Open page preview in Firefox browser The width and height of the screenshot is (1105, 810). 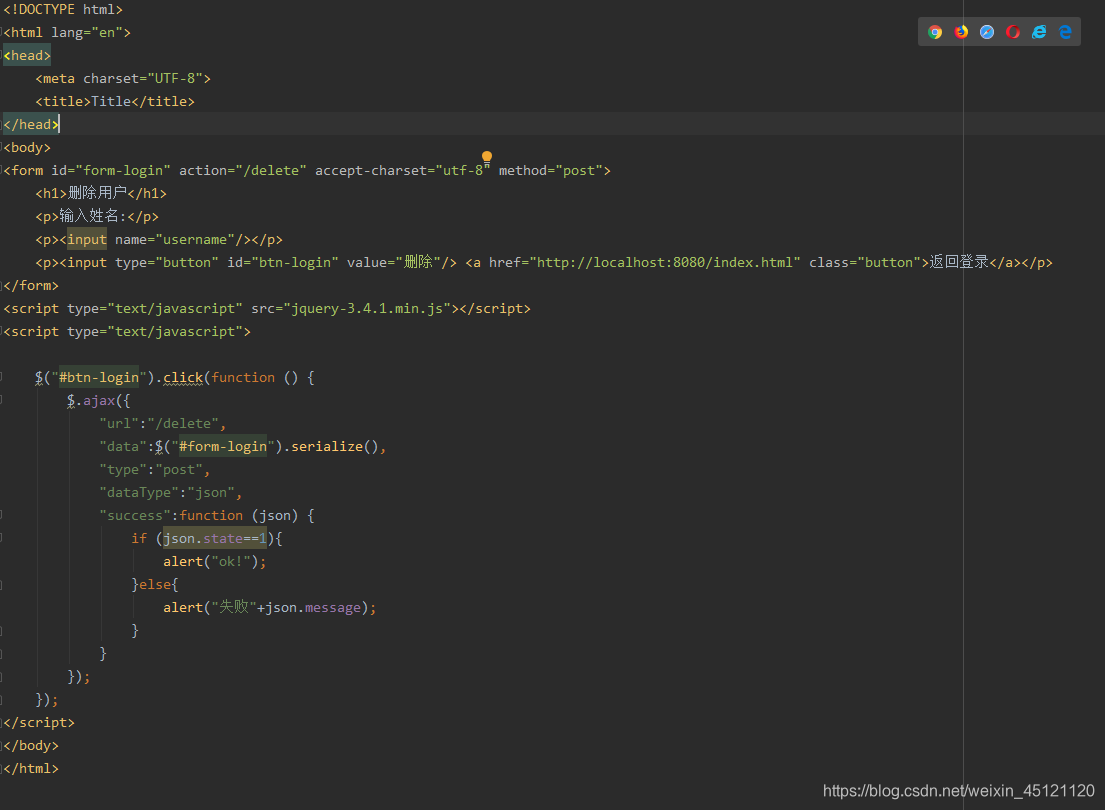pyautogui.click(x=961, y=32)
